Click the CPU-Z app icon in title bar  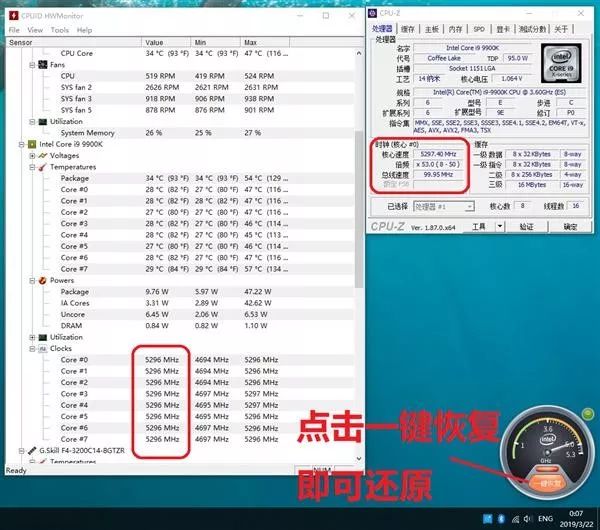point(372,13)
